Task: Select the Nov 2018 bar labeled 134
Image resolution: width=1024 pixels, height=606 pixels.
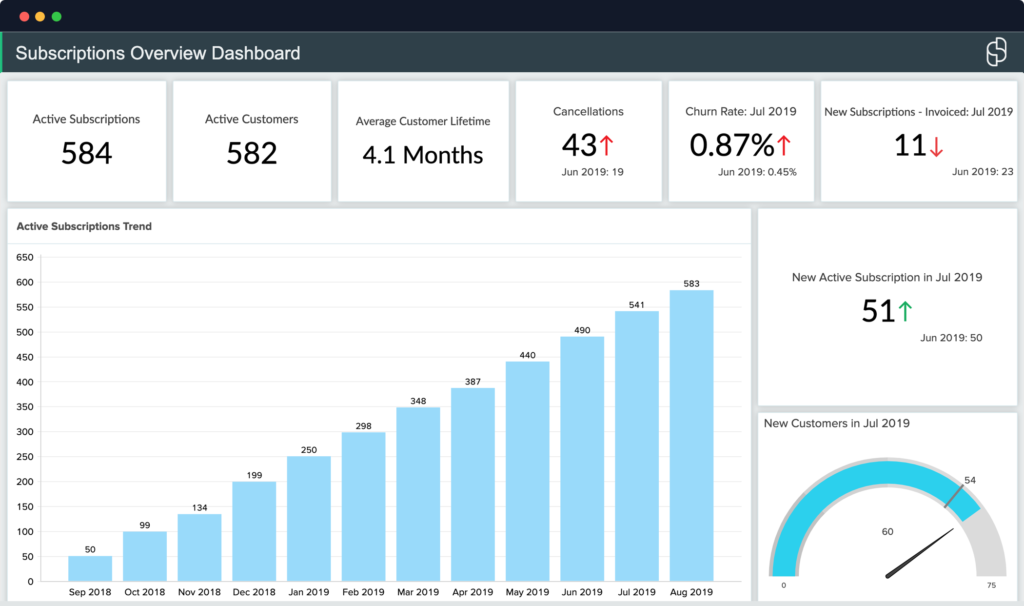Action: pos(199,547)
